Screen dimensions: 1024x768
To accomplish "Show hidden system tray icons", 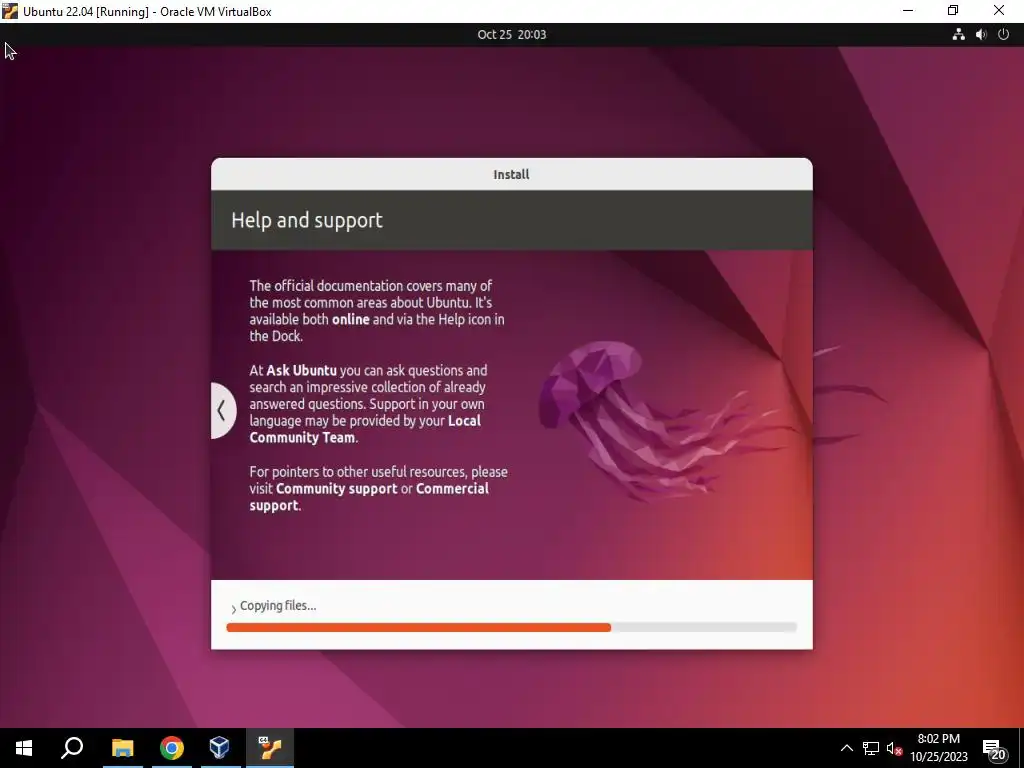I will [846, 748].
